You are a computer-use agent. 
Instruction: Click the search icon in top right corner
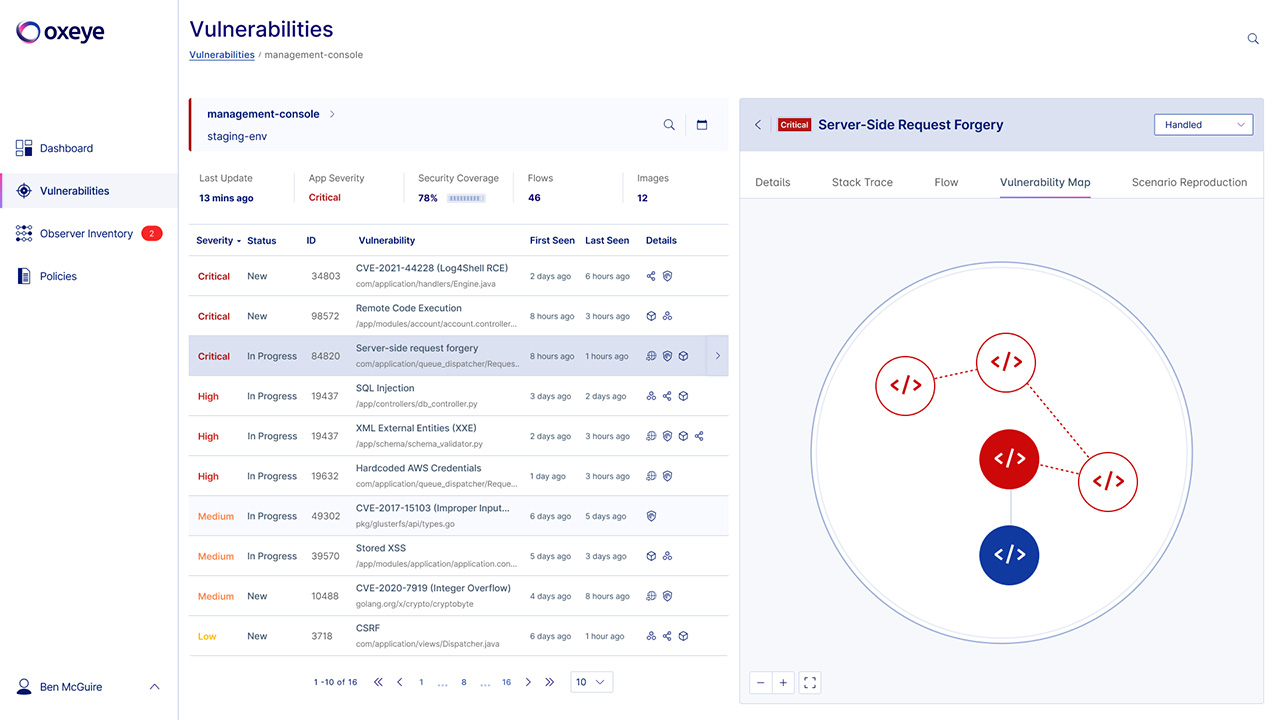pos(1253,39)
